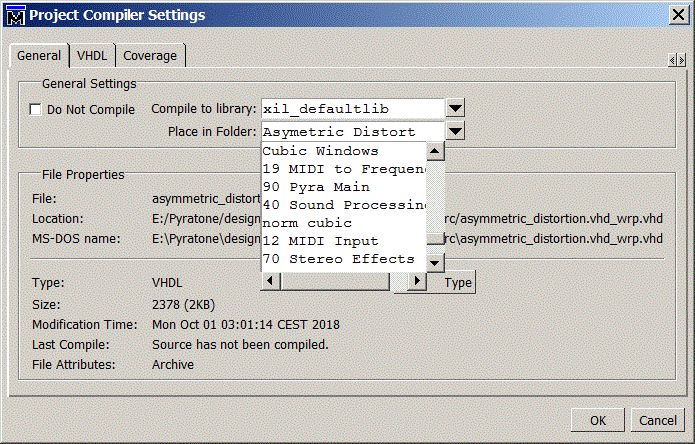This screenshot has width=695, height=444.
Task: Click the ModelSim icon in the title bar
Action: click(14, 15)
